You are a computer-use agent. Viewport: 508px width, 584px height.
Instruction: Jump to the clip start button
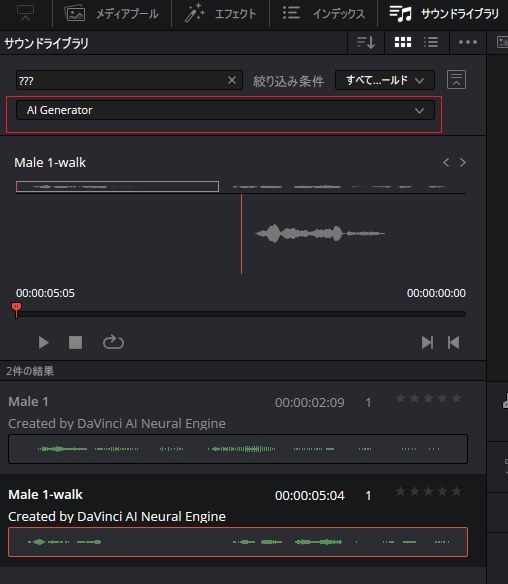click(x=453, y=342)
